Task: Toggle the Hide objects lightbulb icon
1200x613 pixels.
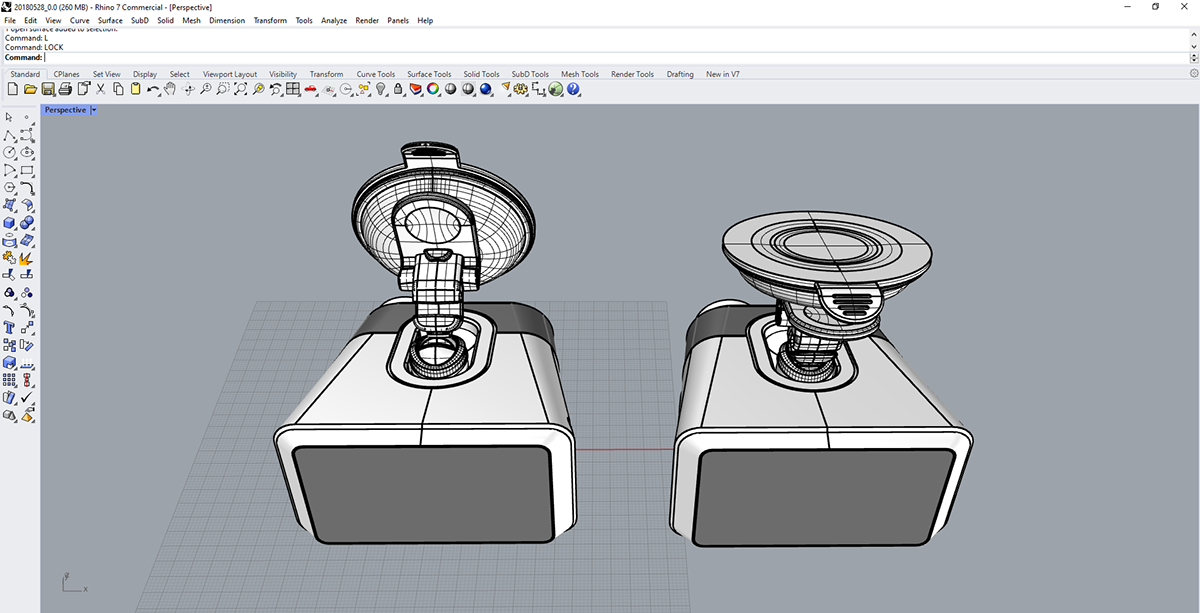Action: [381, 90]
